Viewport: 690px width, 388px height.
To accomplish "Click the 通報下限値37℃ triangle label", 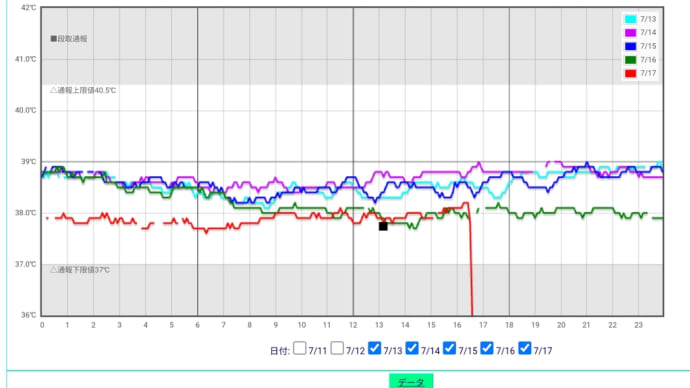I will coord(80,270).
